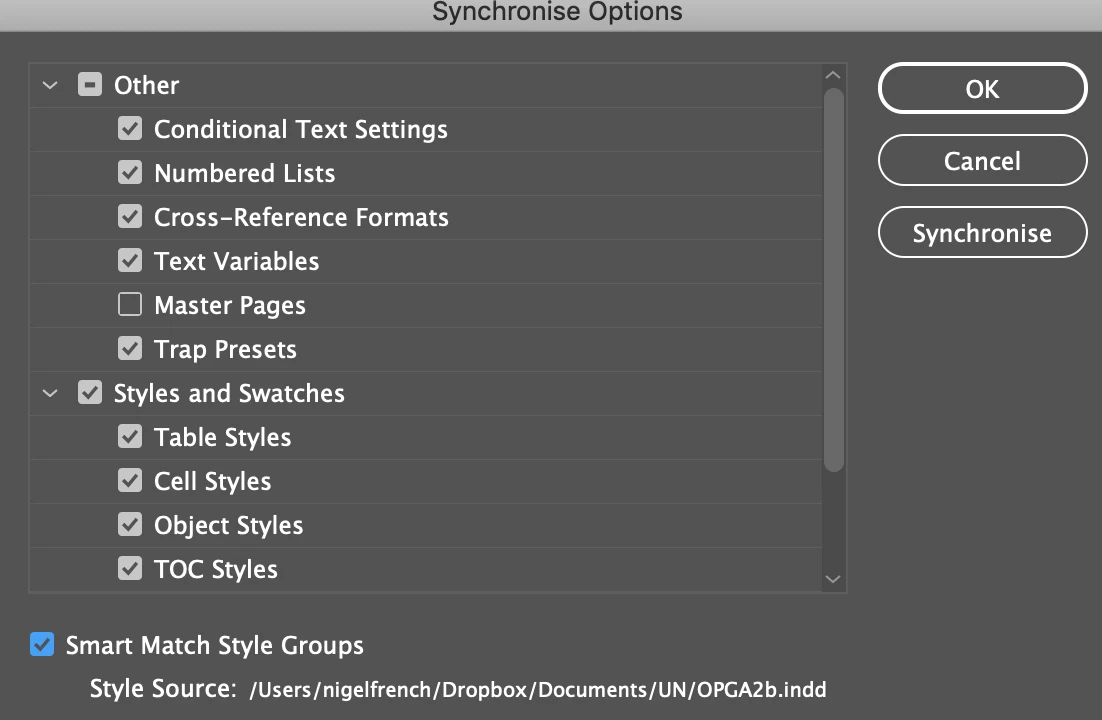The height and width of the screenshot is (720, 1102).
Task: Uncheck TOC Styles checkbox
Action: point(130,569)
